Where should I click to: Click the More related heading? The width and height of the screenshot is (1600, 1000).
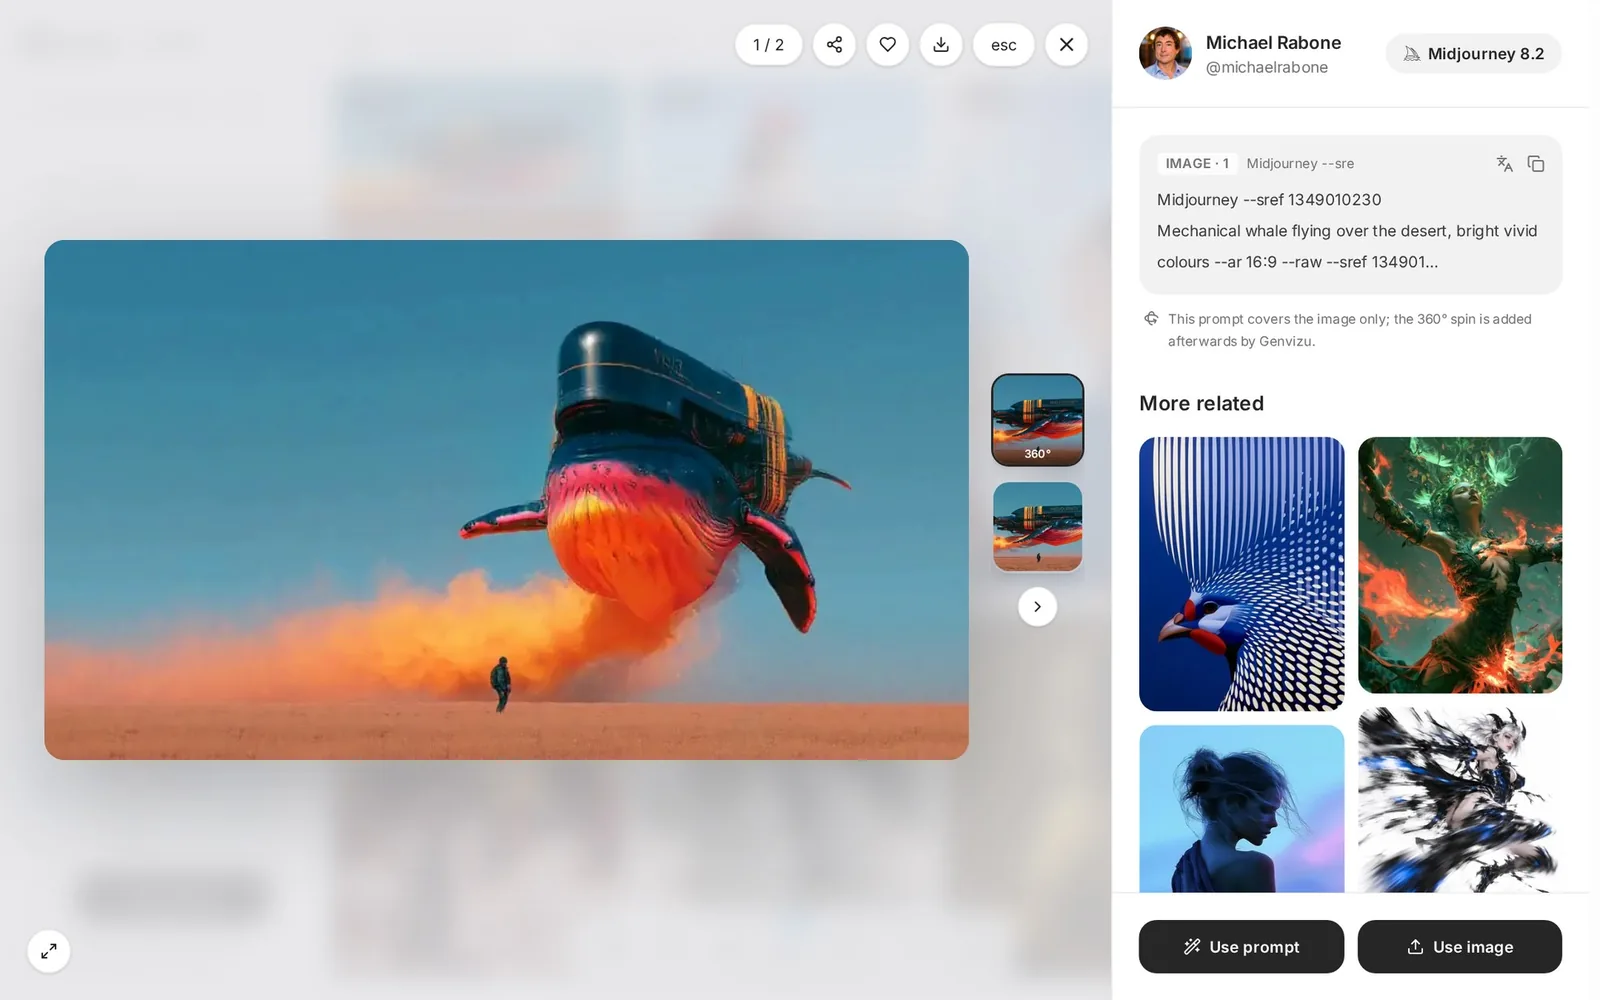coord(1201,403)
